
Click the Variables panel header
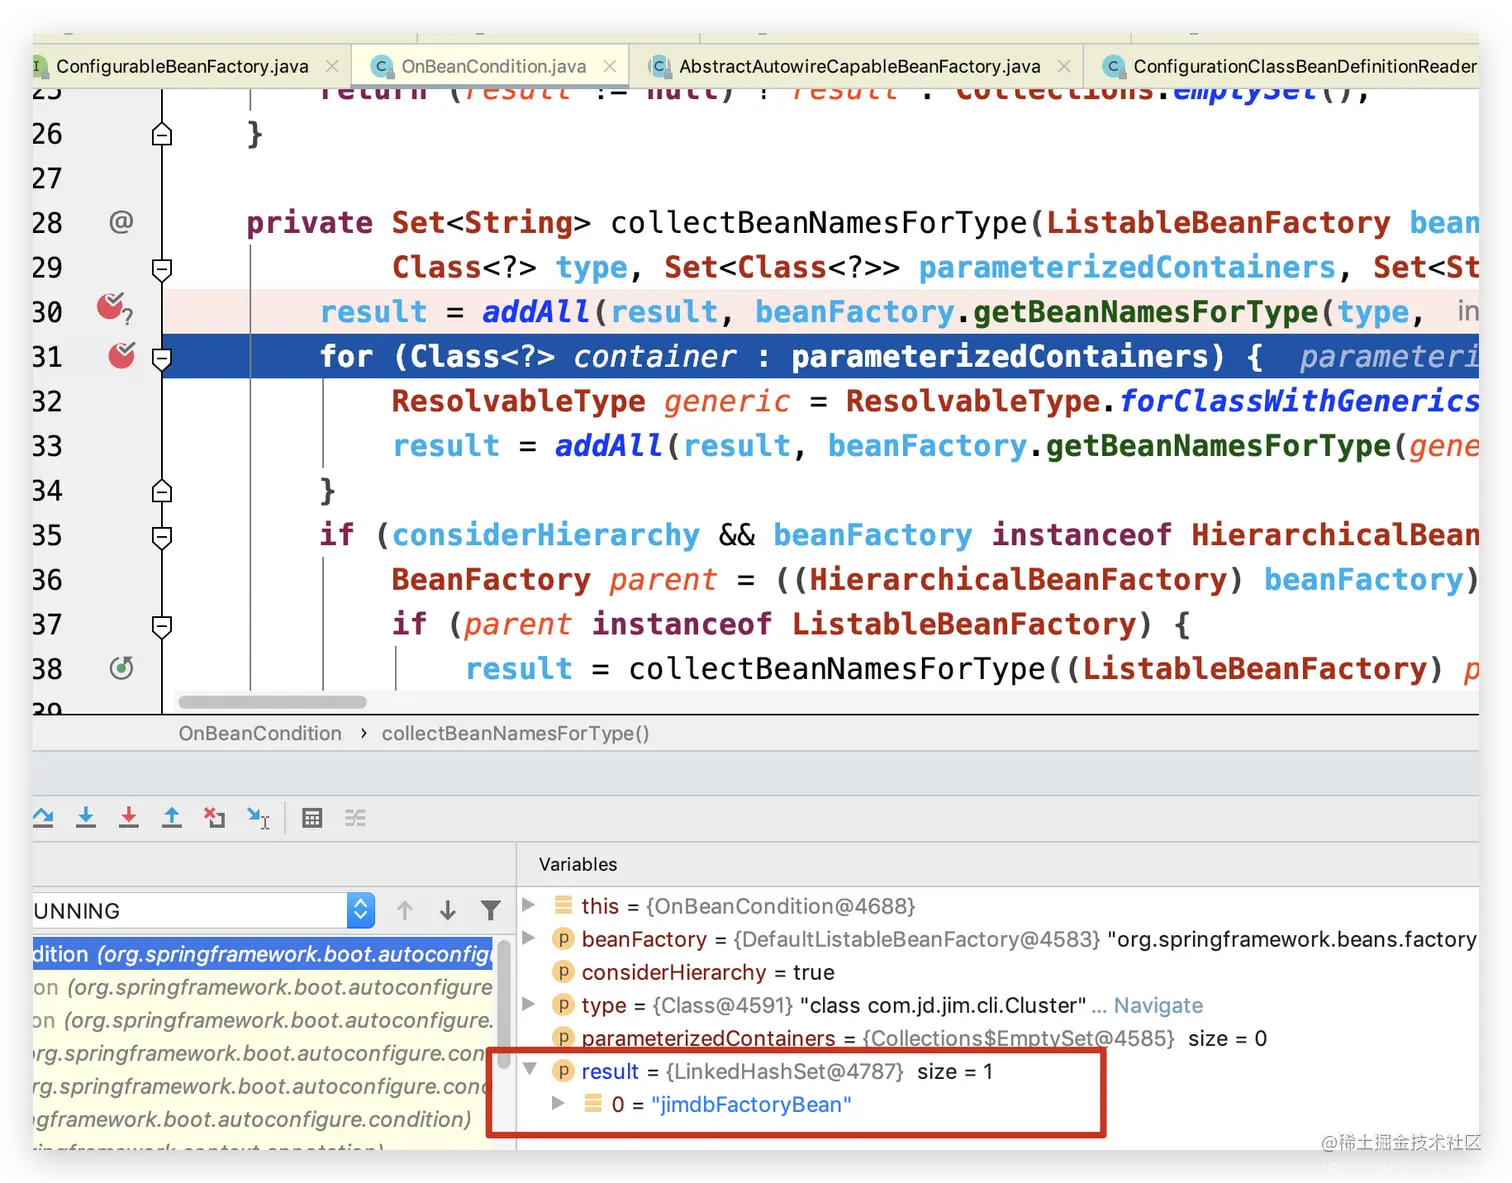[578, 864]
